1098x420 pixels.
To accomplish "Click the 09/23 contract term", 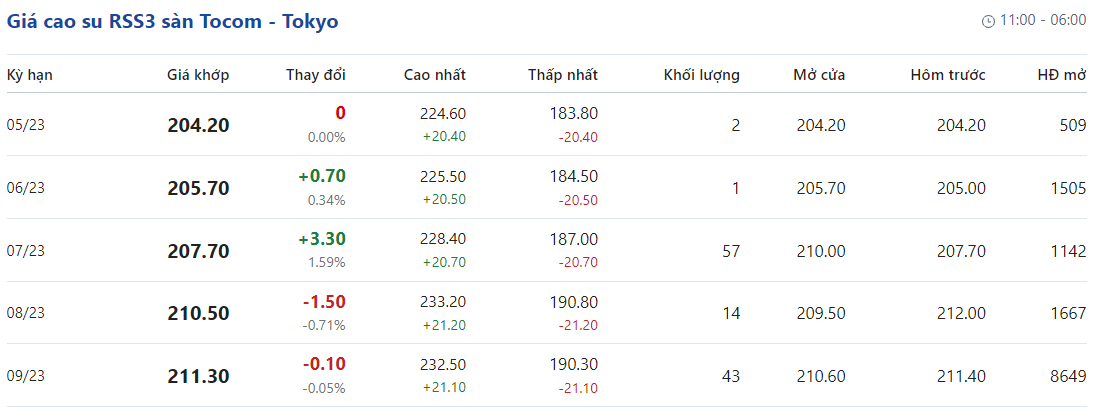I will (26, 376).
